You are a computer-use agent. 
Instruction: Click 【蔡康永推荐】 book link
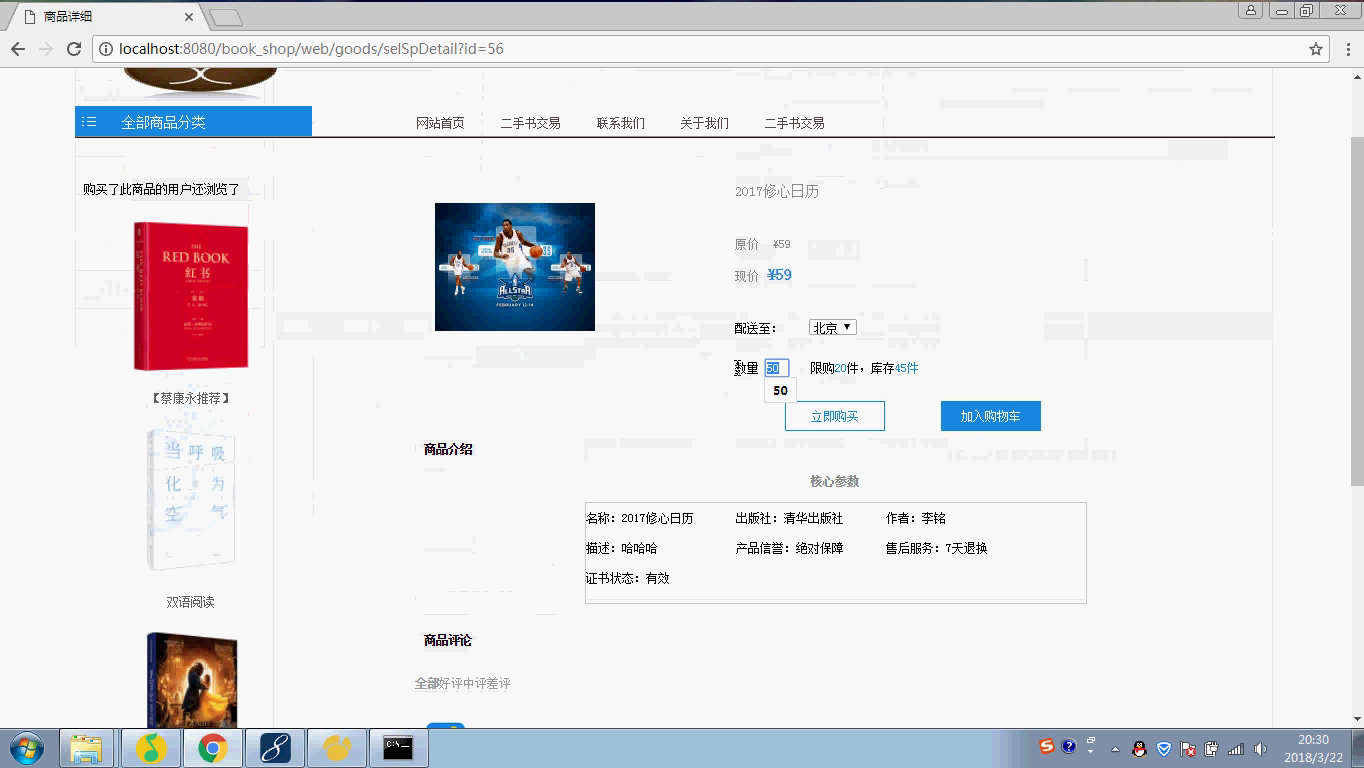pyautogui.click(x=190, y=398)
